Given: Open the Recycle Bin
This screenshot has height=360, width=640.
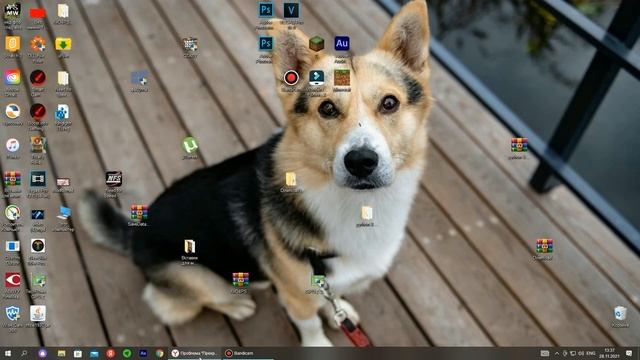Looking at the screenshot, I should point(620,313).
